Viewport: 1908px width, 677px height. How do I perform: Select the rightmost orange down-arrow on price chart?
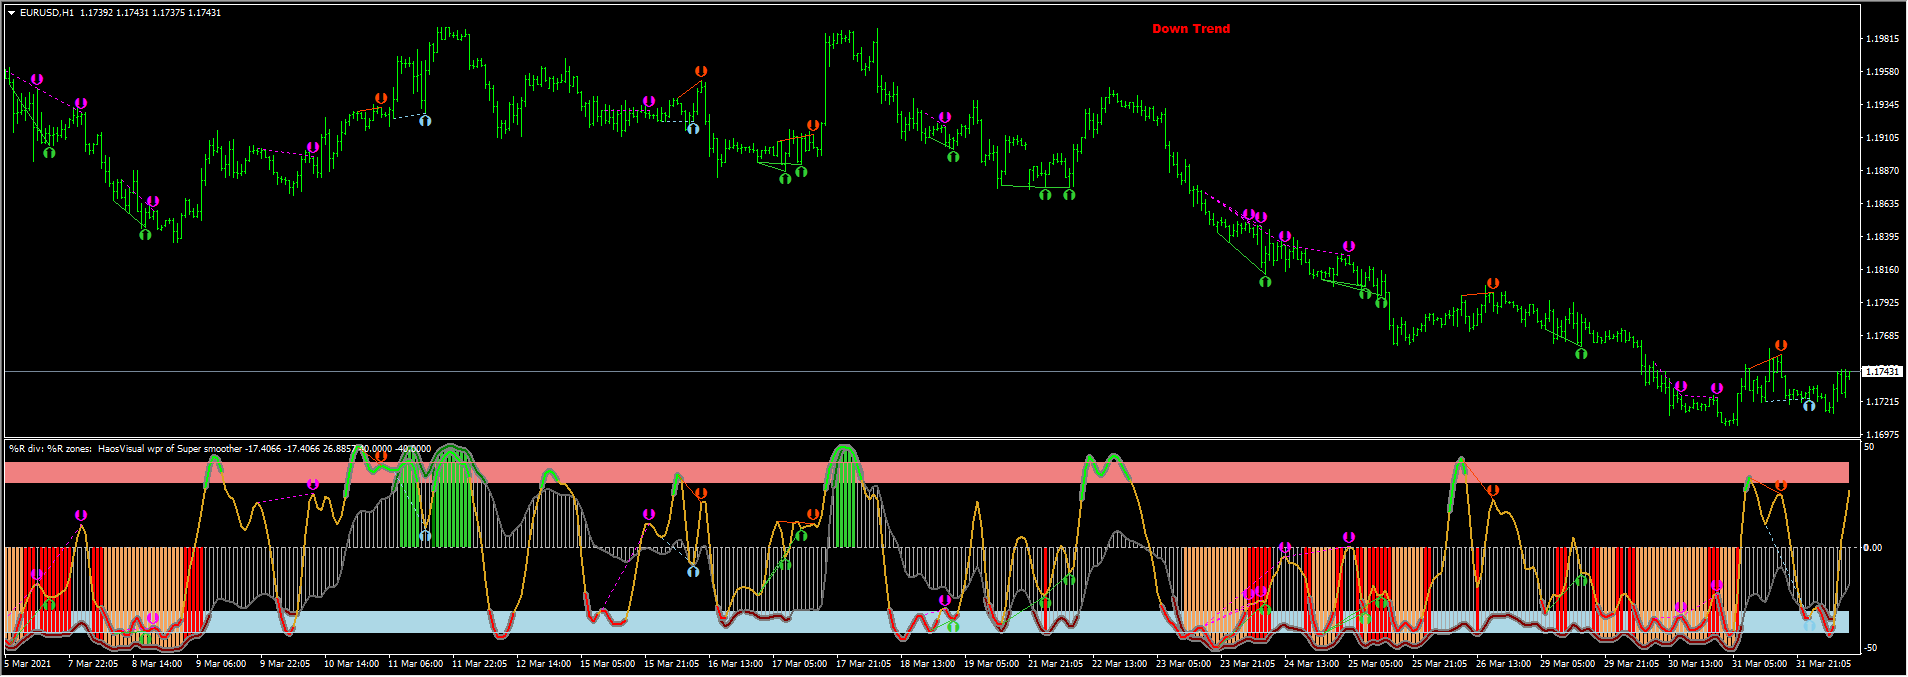point(1781,345)
